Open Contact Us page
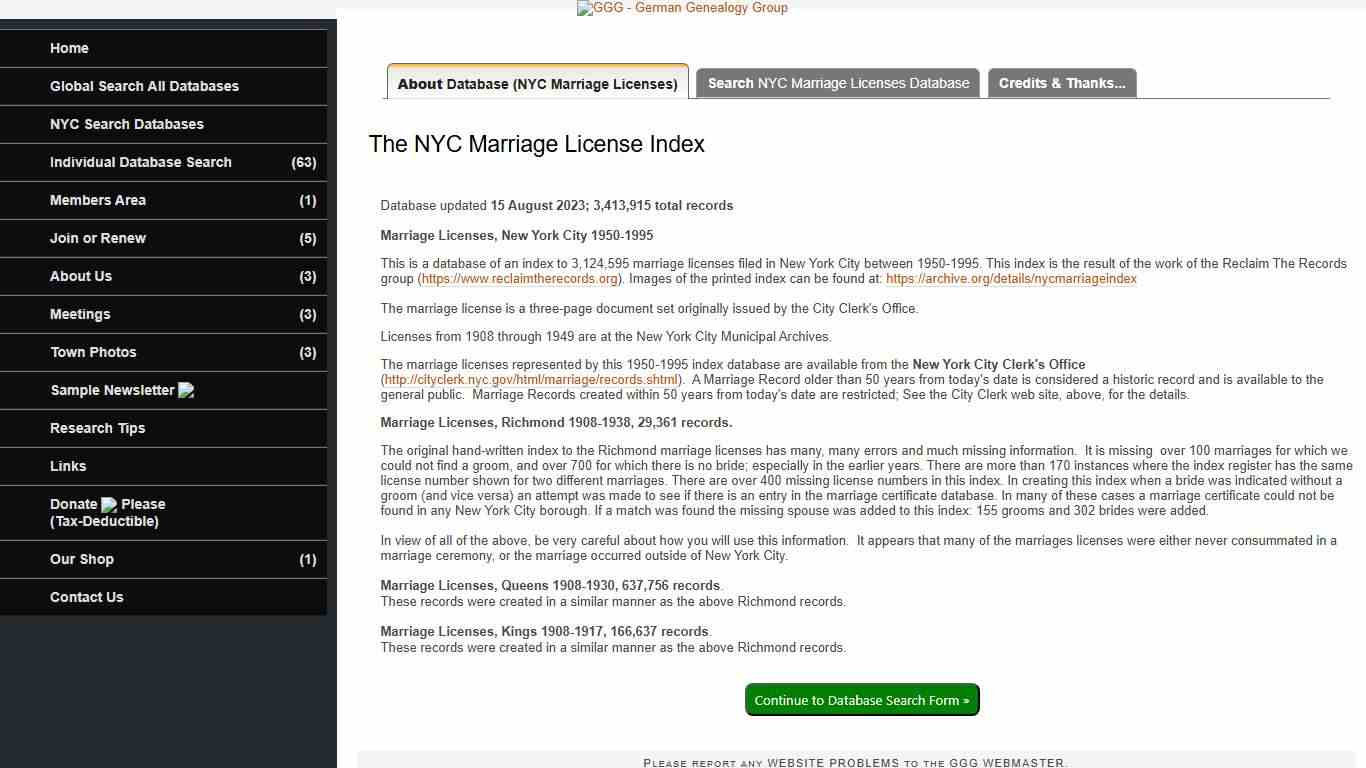This screenshot has height=768, width=1366. pos(86,597)
